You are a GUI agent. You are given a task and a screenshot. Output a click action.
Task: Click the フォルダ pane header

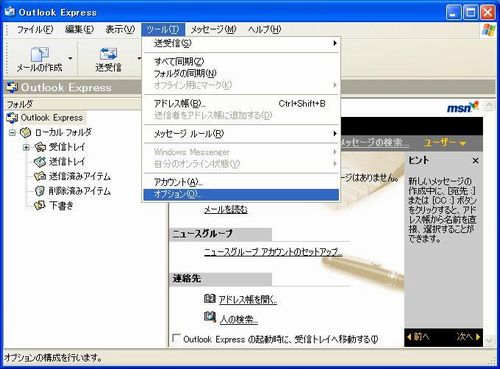(72, 104)
